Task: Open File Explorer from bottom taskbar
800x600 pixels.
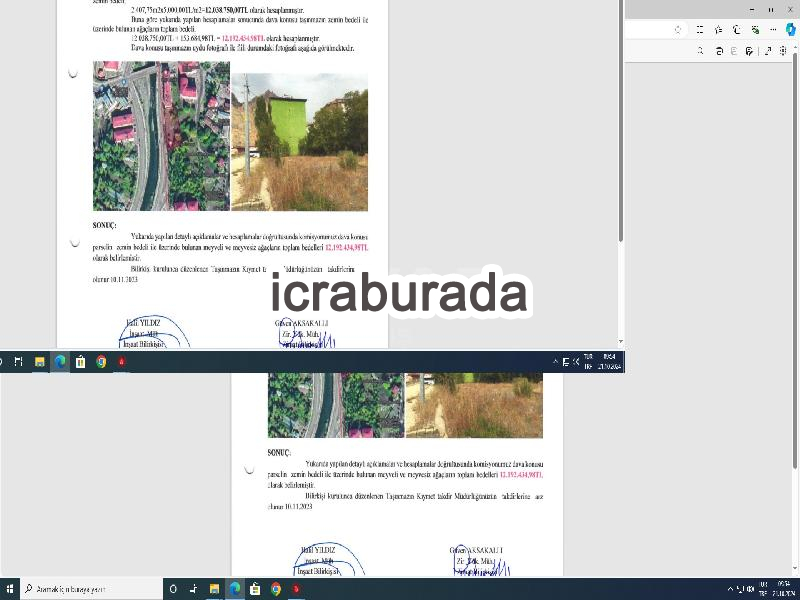Action: [x=214, y=589]
